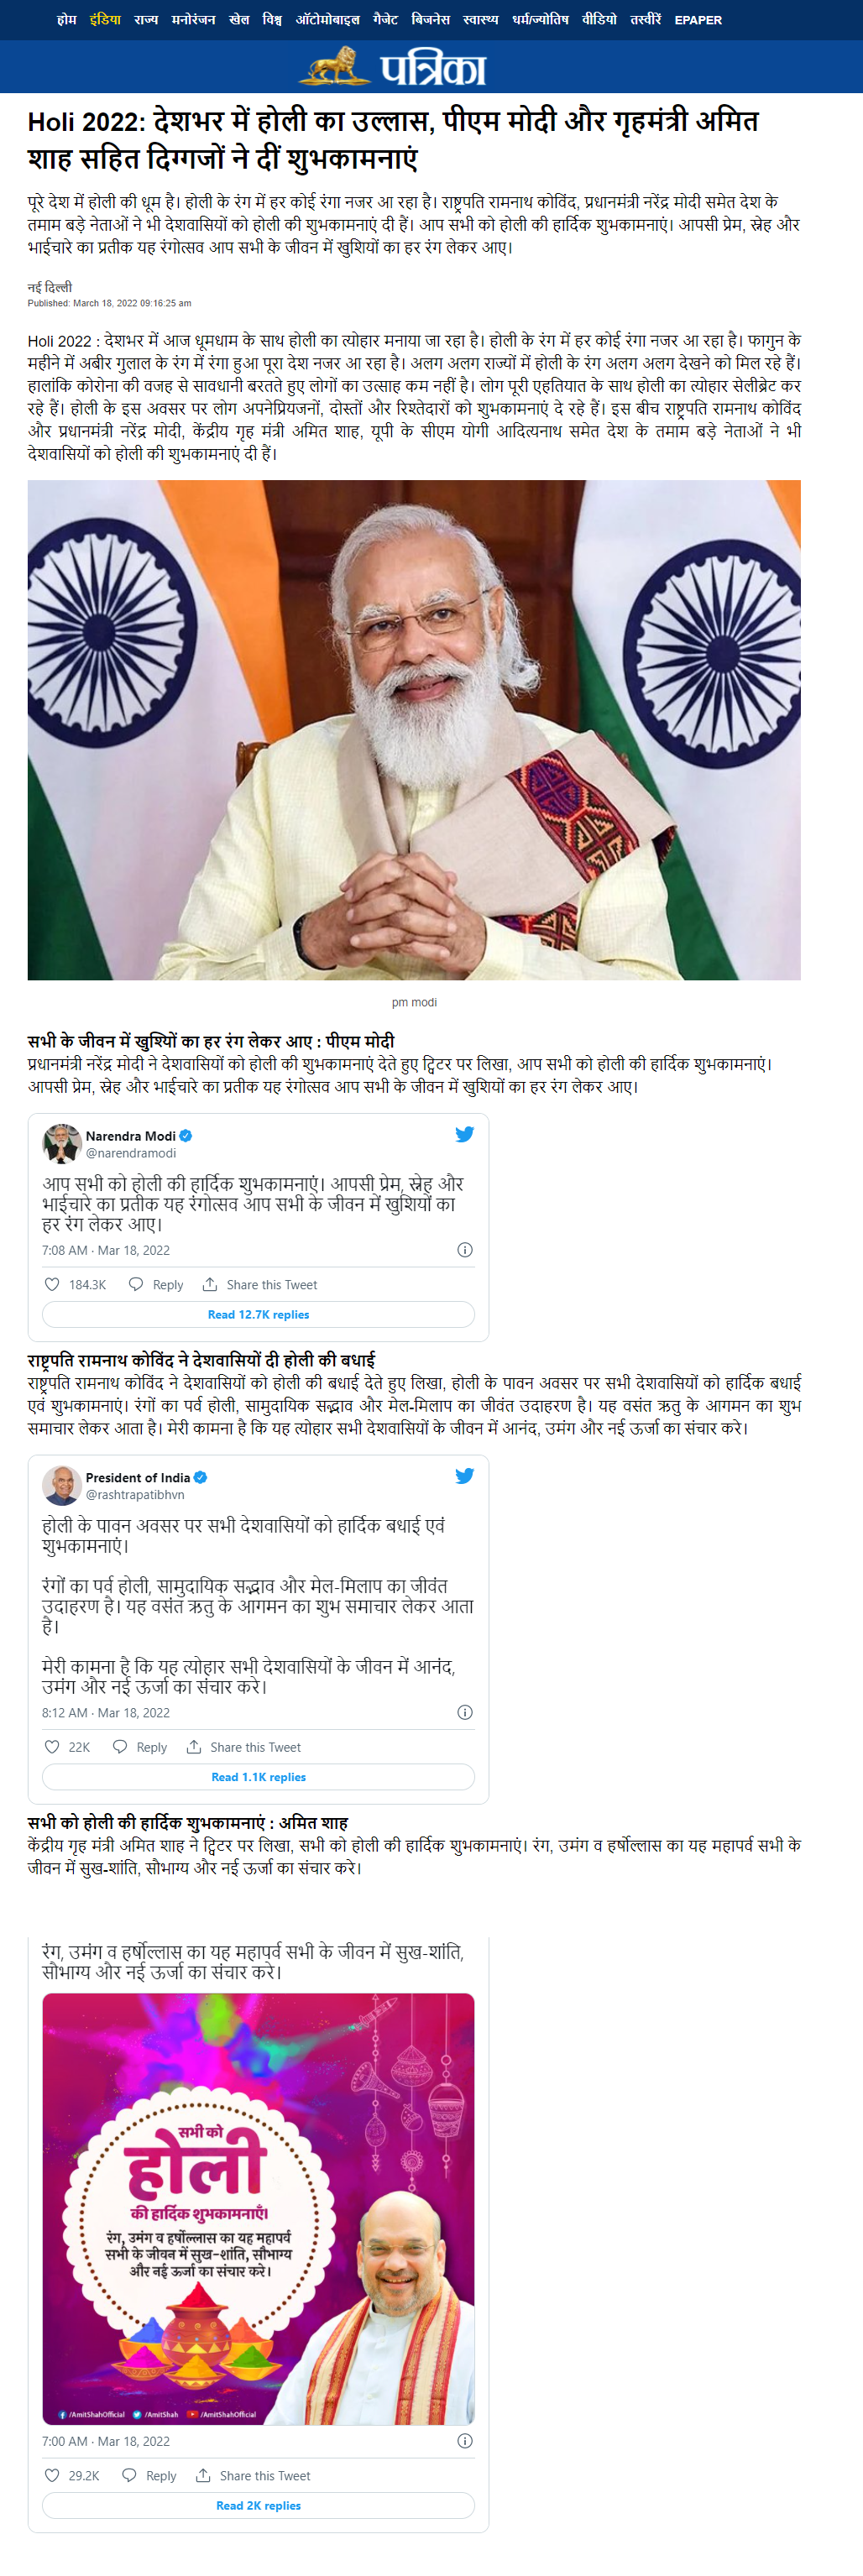Like Narendra Modi's tweet via heart icon
This screenshot has height=2576, width=863.
click(52, 1284)
